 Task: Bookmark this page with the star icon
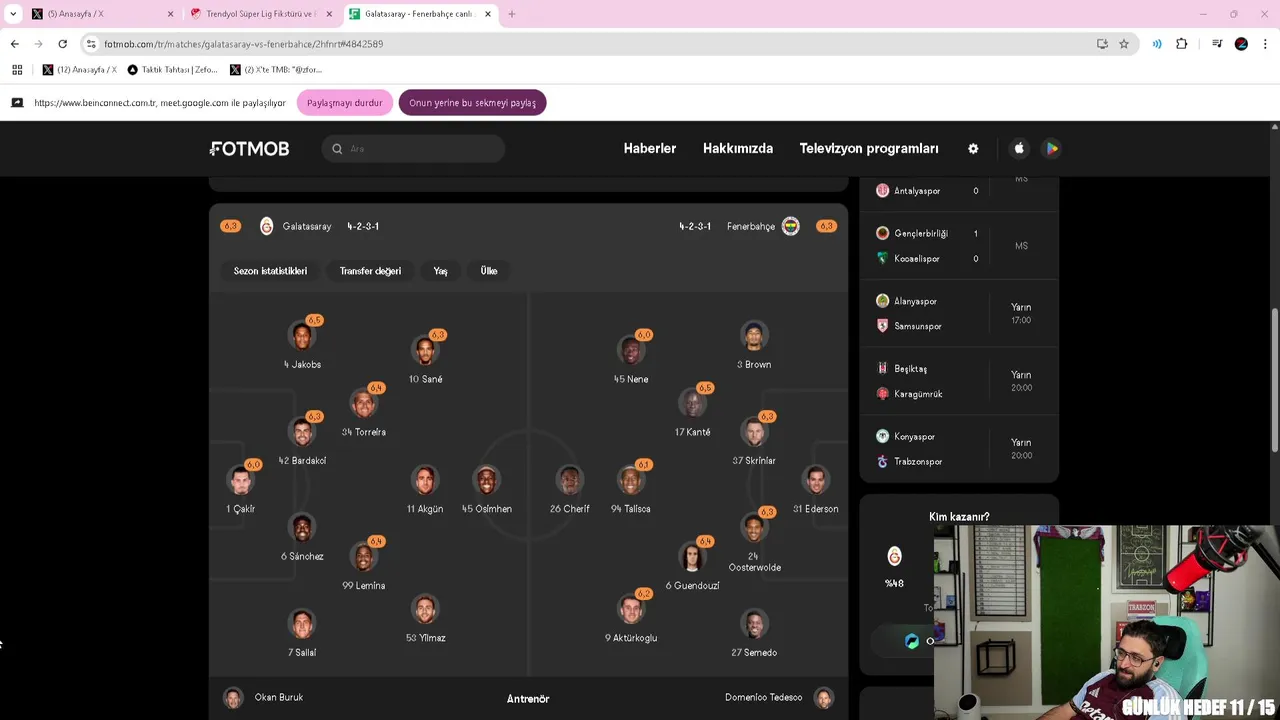tap(1124, 44)
